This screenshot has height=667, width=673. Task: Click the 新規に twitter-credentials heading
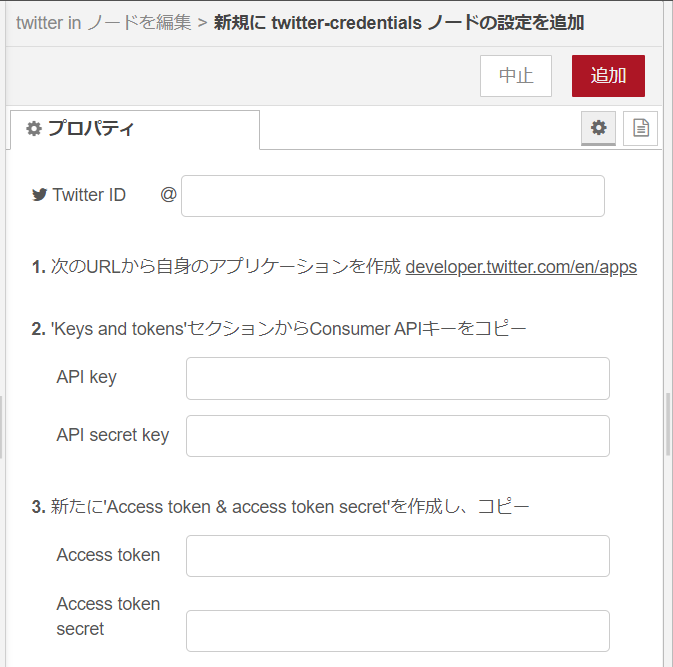(x=399, y=23)
